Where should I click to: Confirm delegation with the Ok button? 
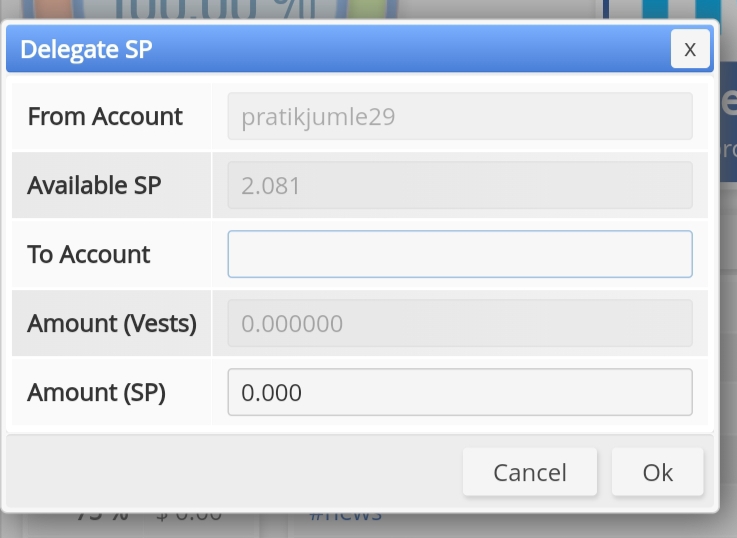tap(658, 472)
